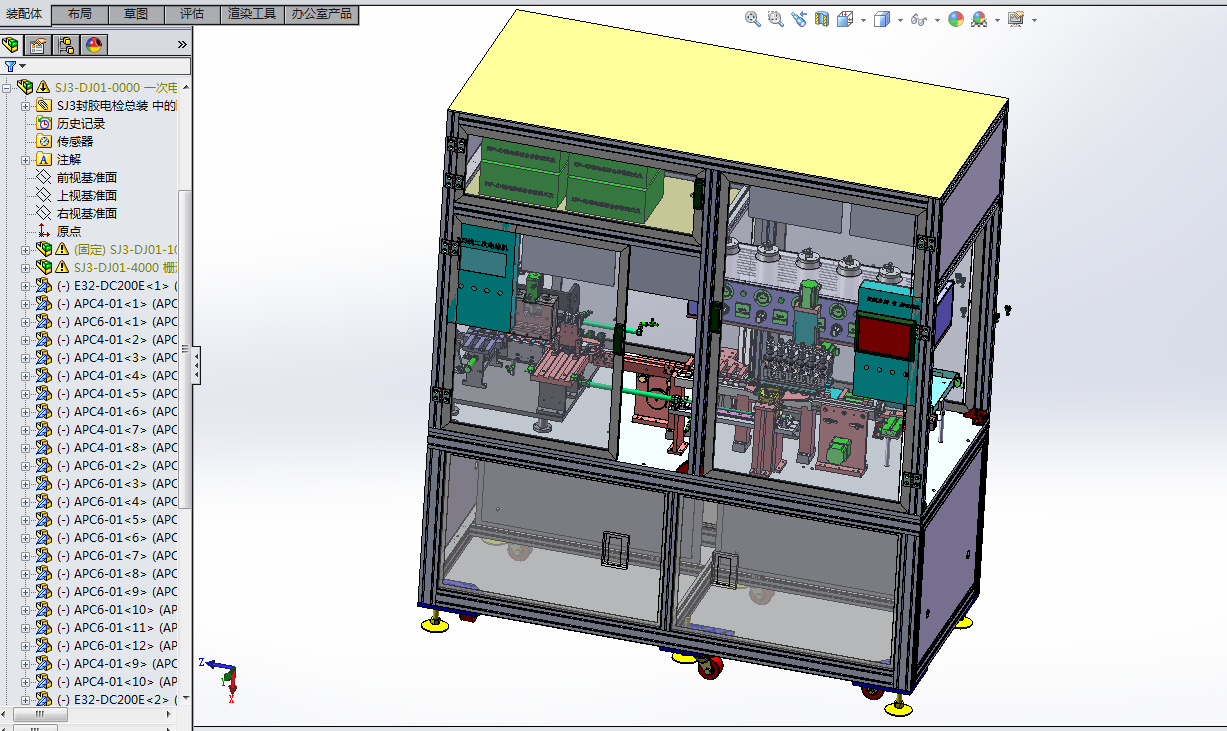The width and height of the screenshot is (1227, 731).
Task: Open the View Orientation dropdown arrow
Action: click(863, 20)
